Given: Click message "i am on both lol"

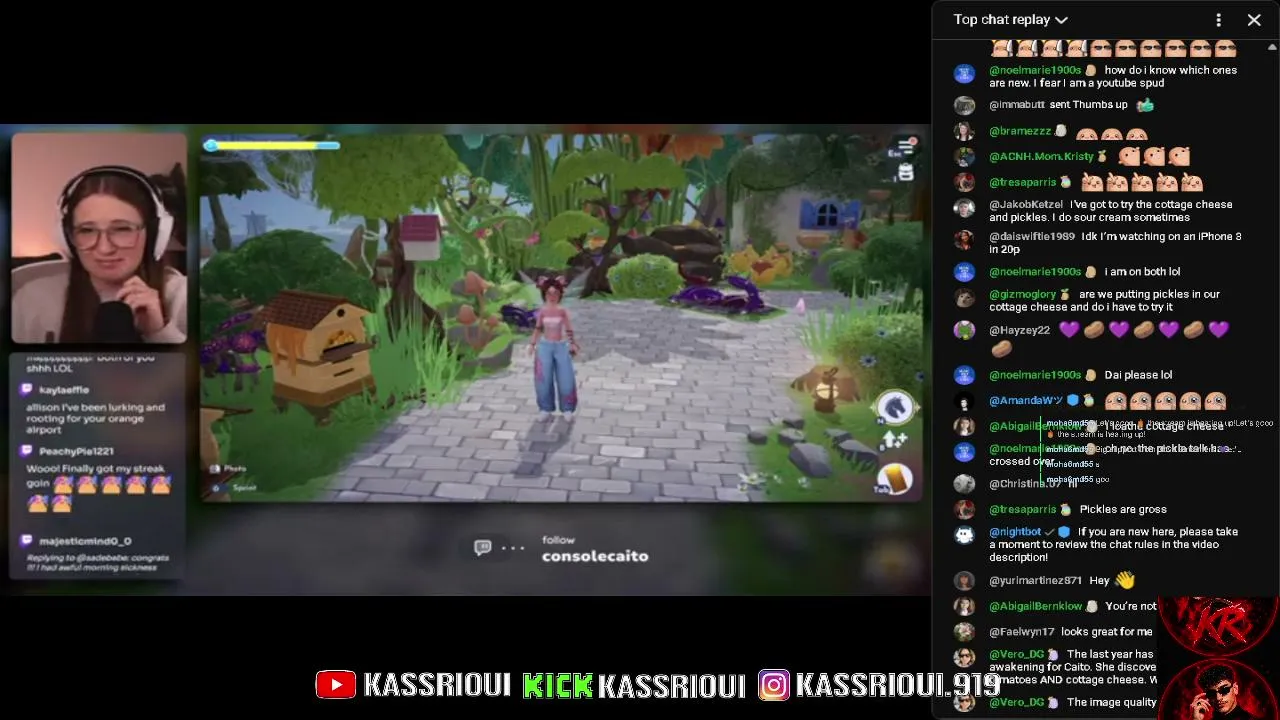Looking at the screenshot, I should click(x=1142, y=272).
